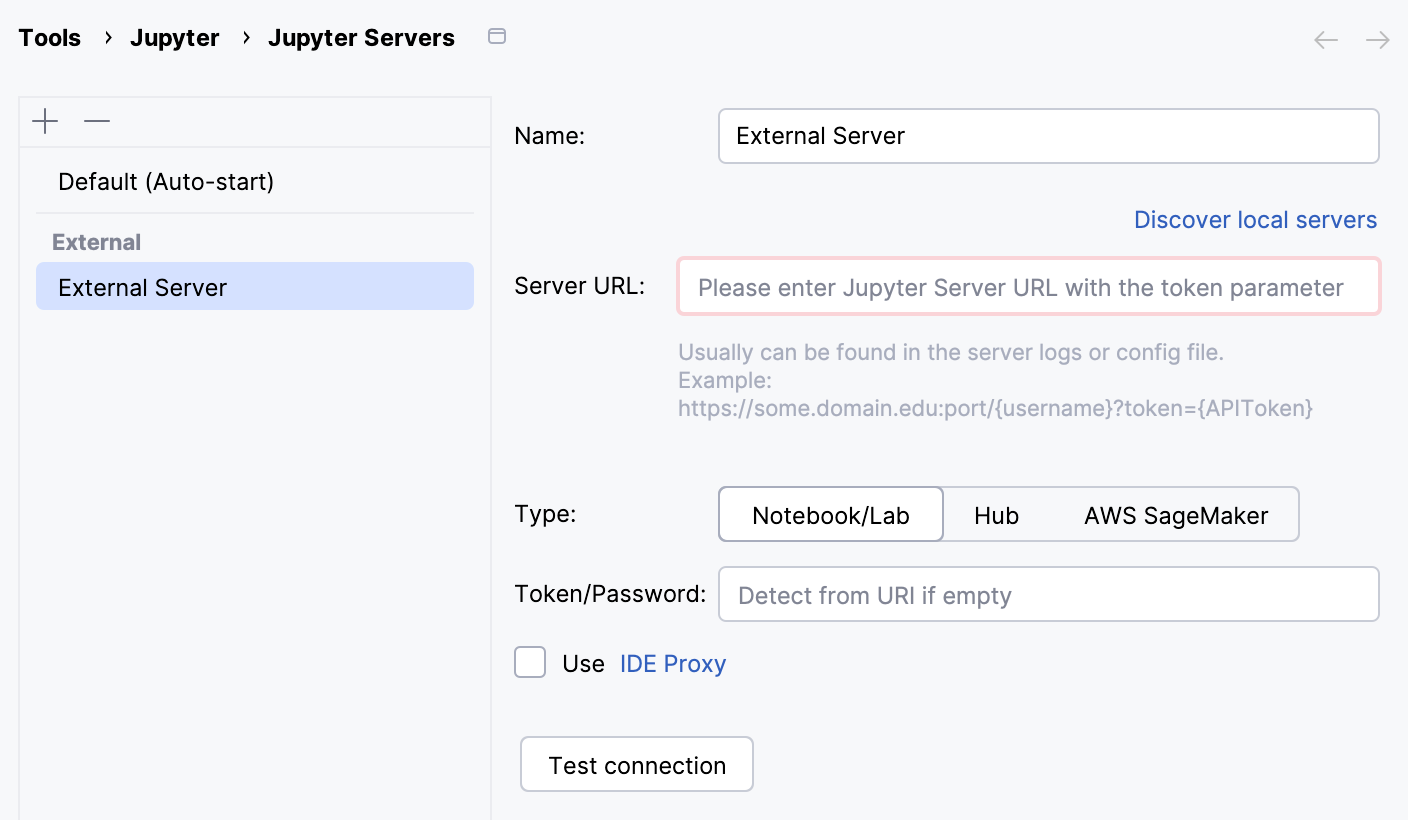Open Jupyter in the breadcrumb
Screen dimensions: 1408x820
(x=174, y=37)
